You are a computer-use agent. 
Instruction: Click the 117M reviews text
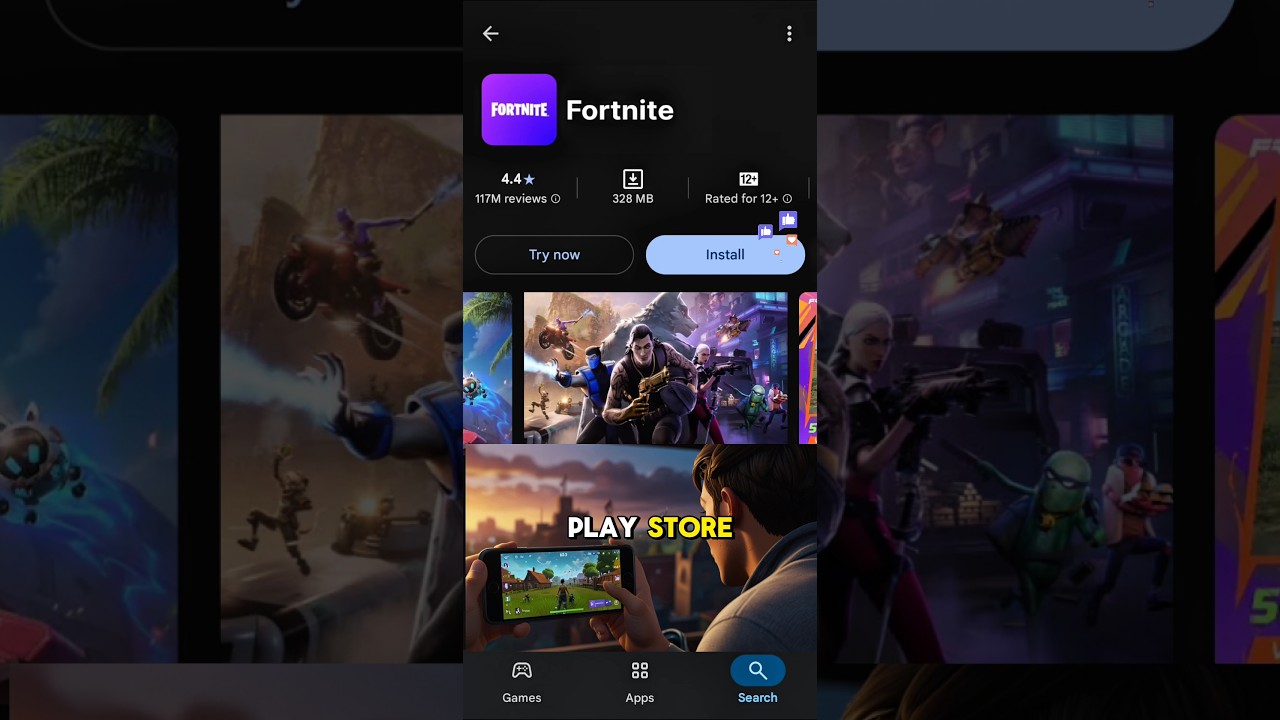tap(511, 199)
